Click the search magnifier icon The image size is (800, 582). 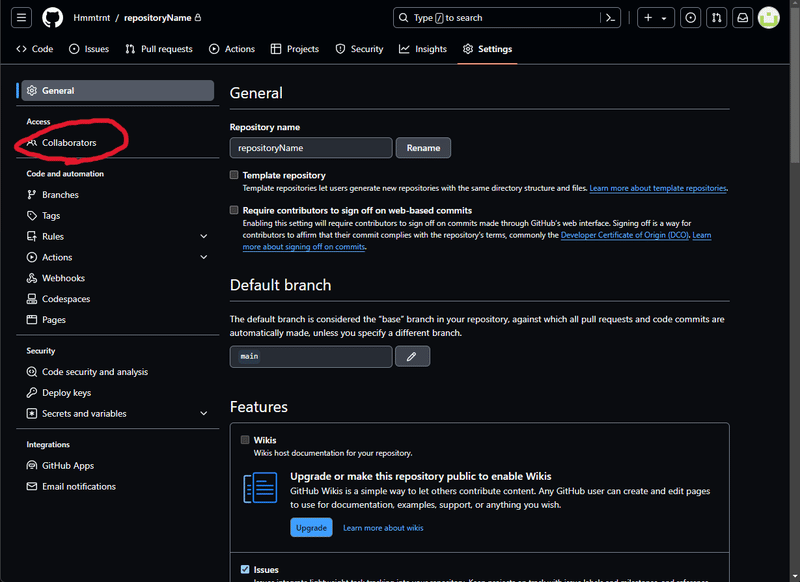(x=404, y=18)
